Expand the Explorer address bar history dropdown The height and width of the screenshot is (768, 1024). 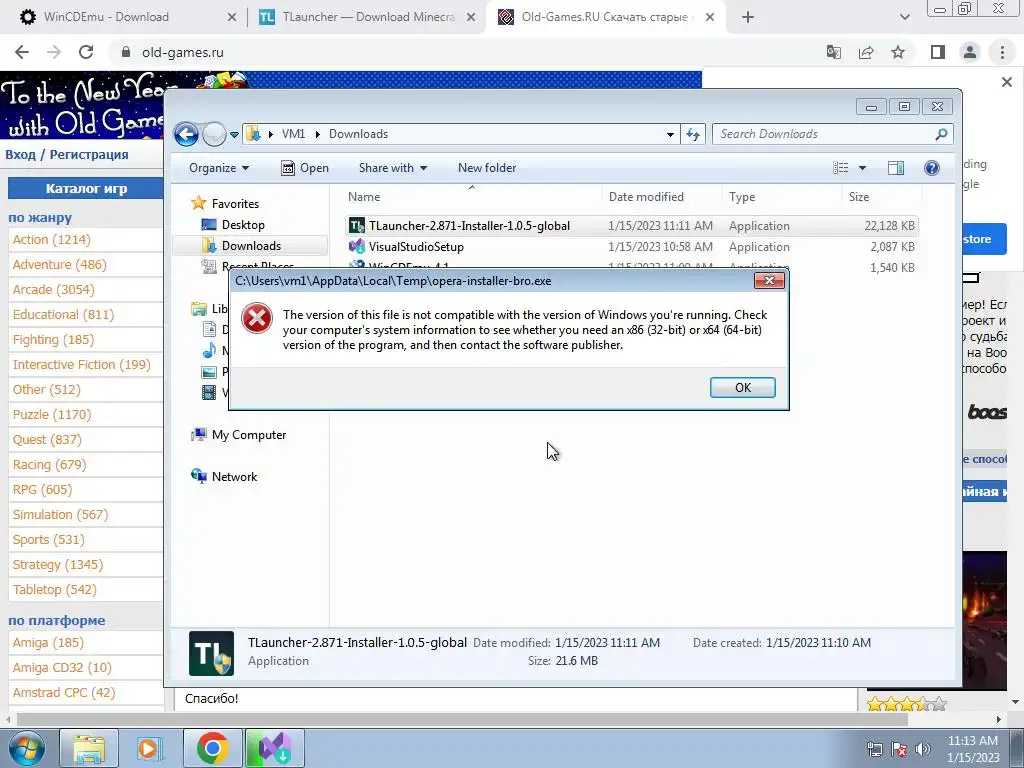670,135
